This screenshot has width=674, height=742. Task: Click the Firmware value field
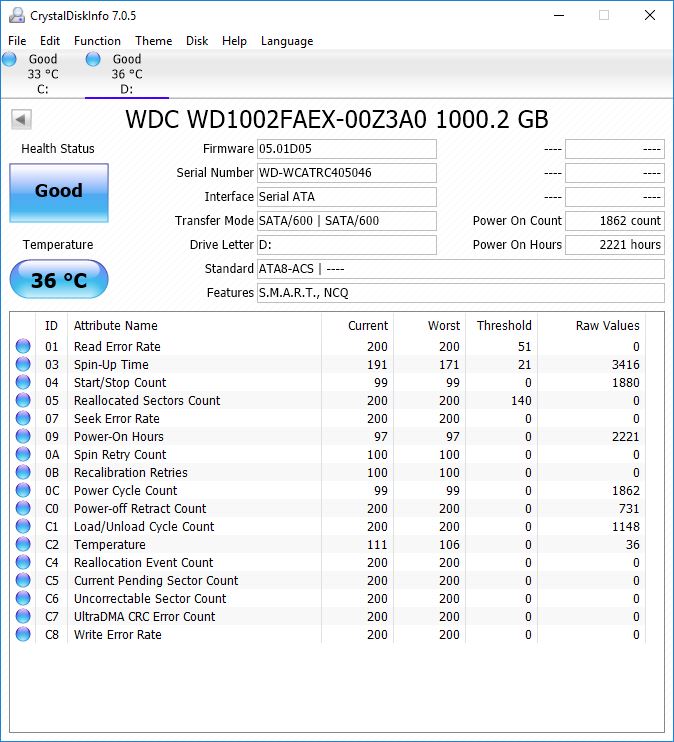346,149
